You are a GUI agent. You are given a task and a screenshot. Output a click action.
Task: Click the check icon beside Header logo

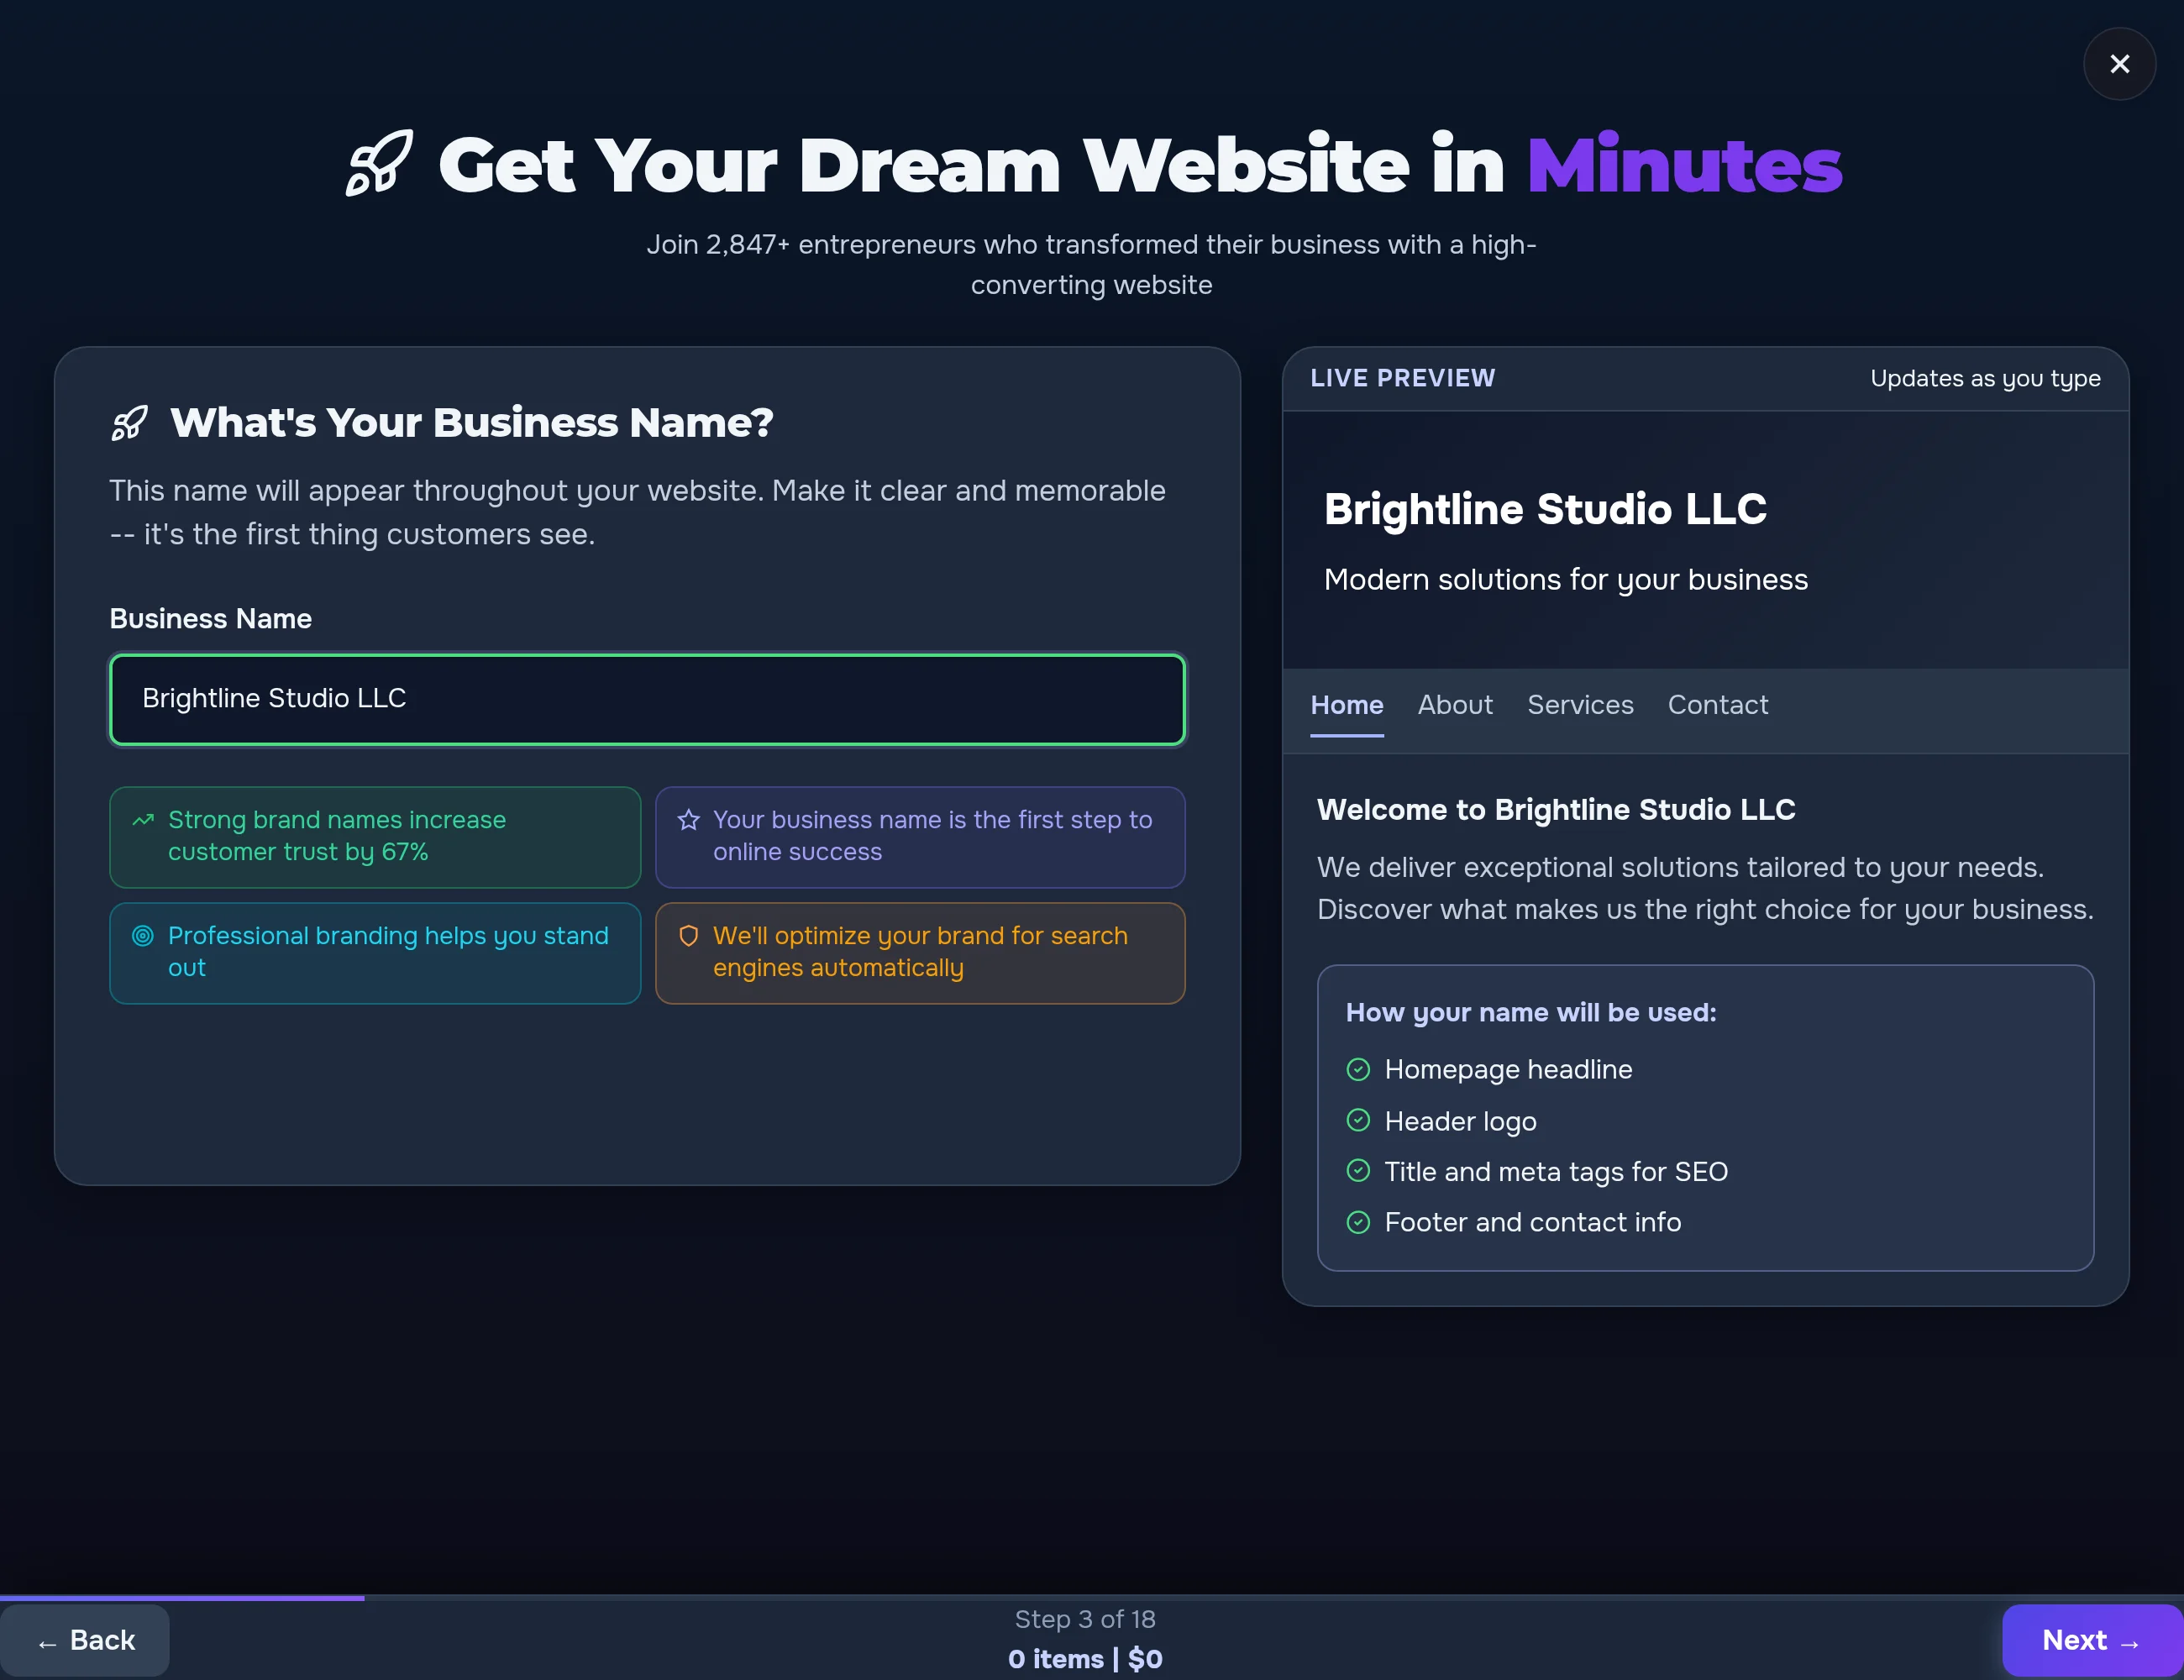[x=1358, y=1120]
